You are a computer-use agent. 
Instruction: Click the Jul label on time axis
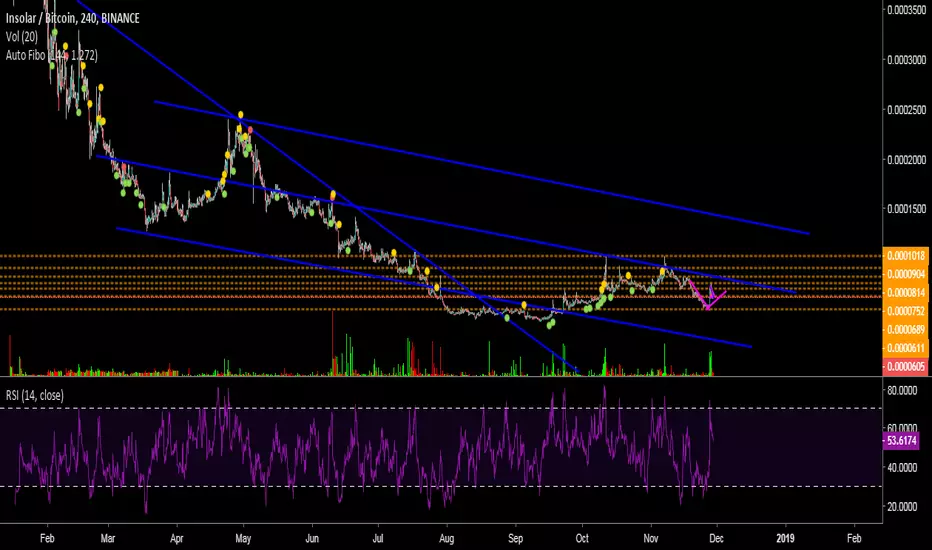coord(377,538)
